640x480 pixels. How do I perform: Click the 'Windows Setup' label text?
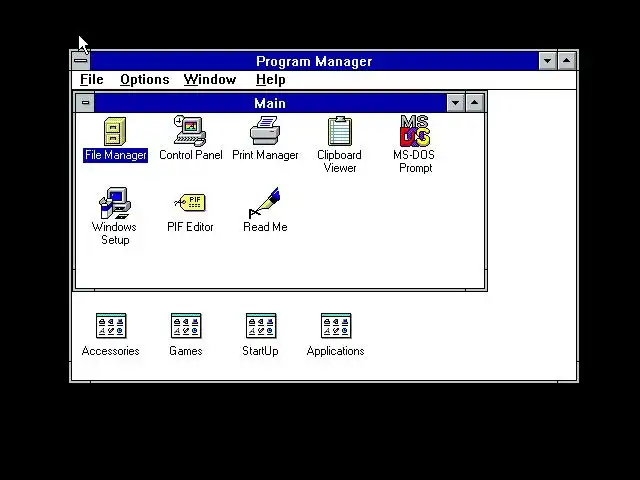[114, 233]
